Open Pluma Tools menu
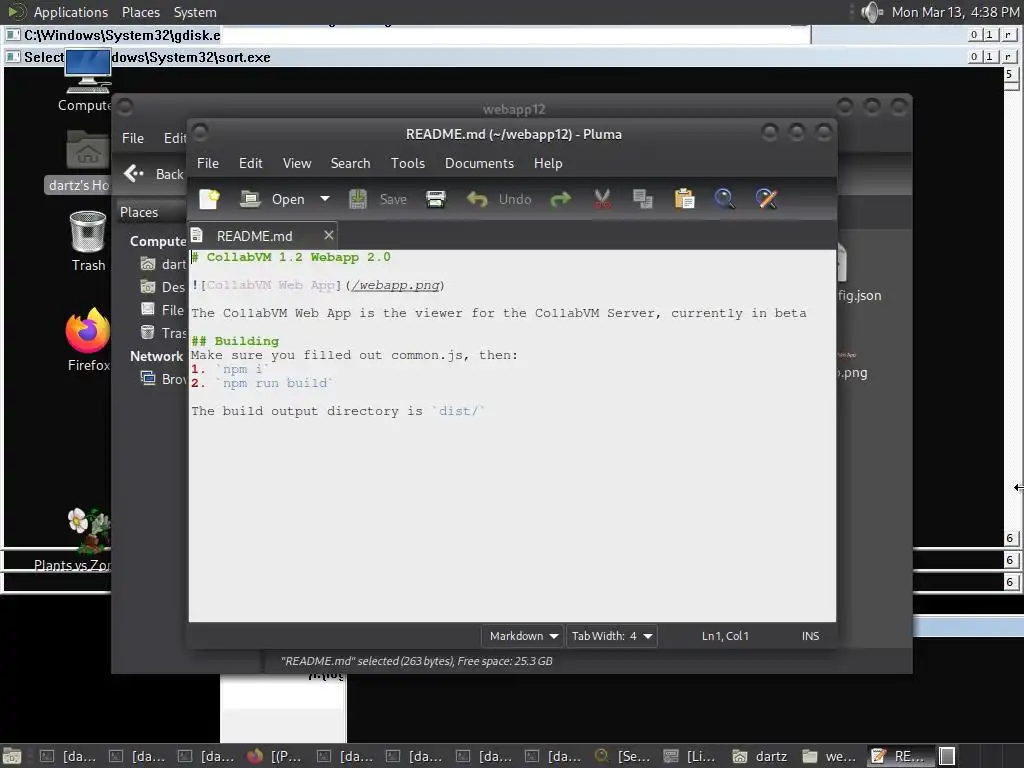The height and width of the screenshot is (768, 1024). 408,163
